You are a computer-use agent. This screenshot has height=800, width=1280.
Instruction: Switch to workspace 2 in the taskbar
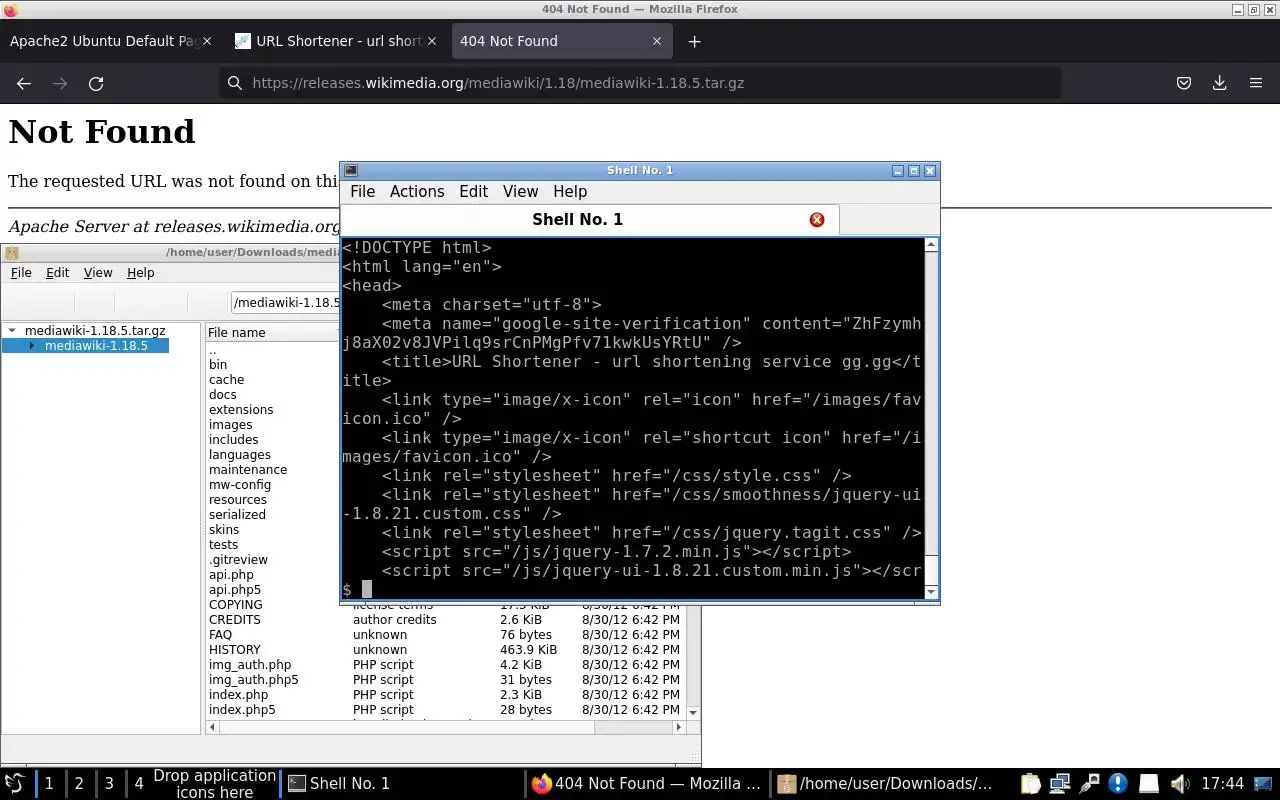tap(79, 783)
